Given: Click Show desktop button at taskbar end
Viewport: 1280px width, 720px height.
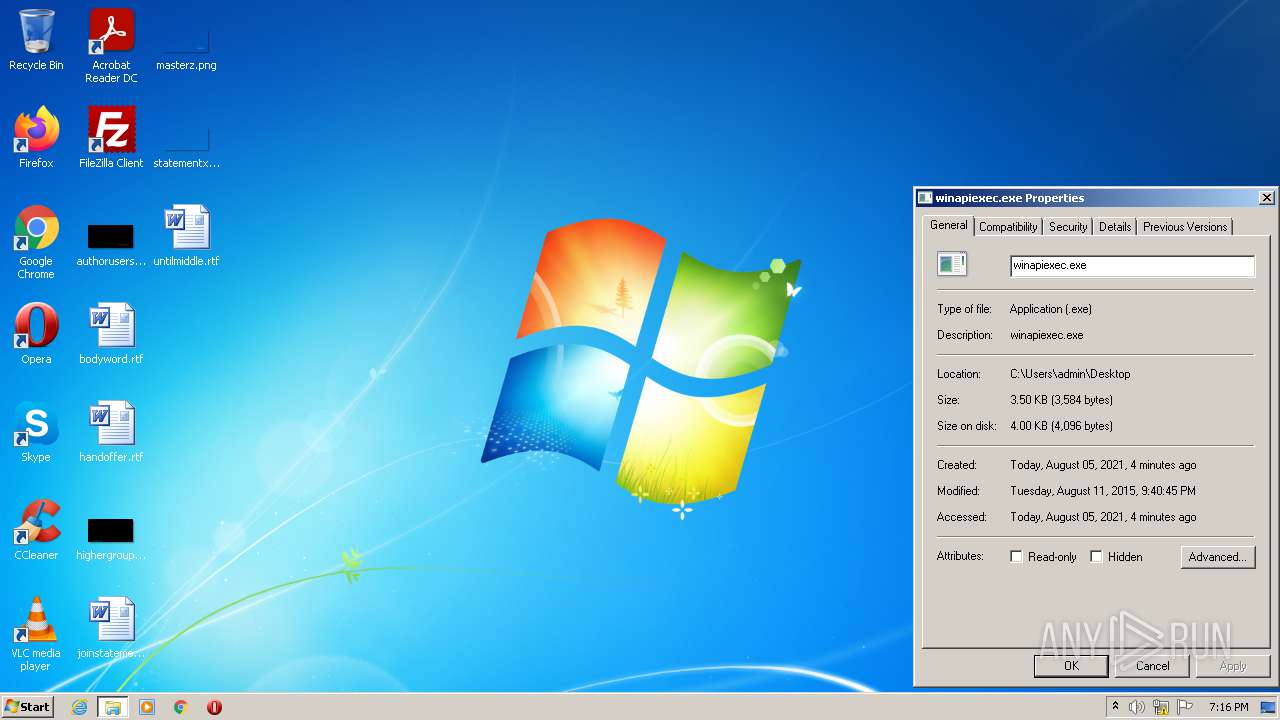Looking at the screenshot, I should tap(1269, 707).
